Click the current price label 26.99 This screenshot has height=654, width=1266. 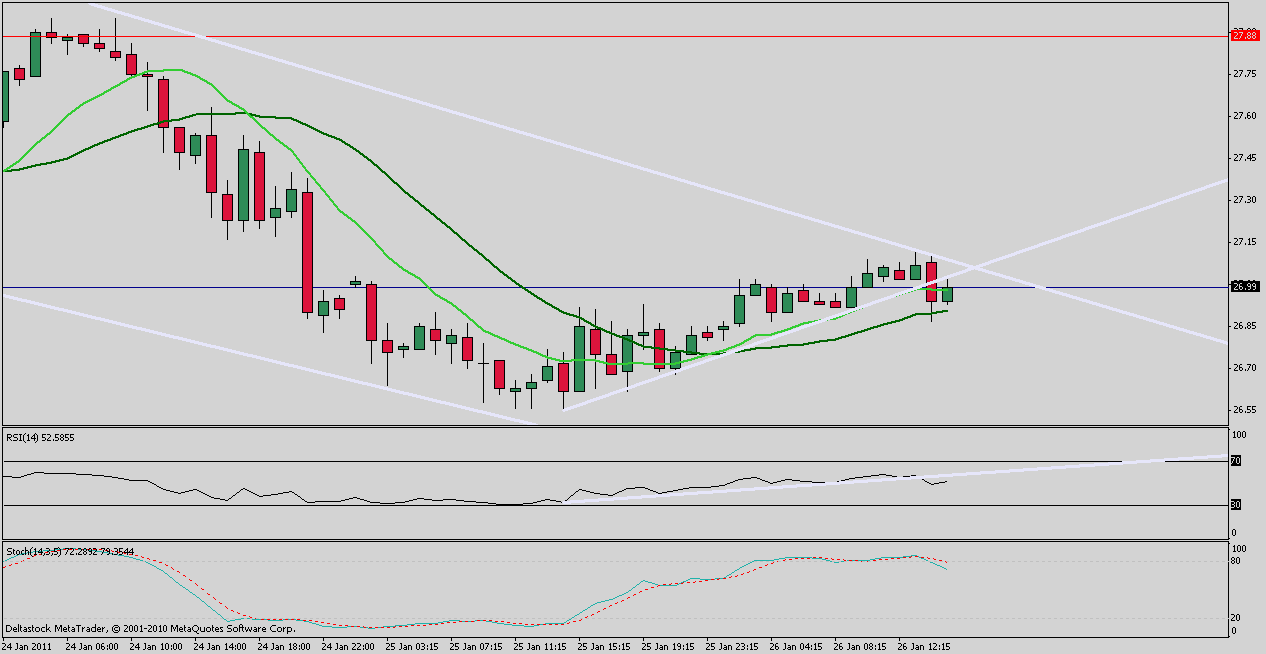click(1244, 287)
